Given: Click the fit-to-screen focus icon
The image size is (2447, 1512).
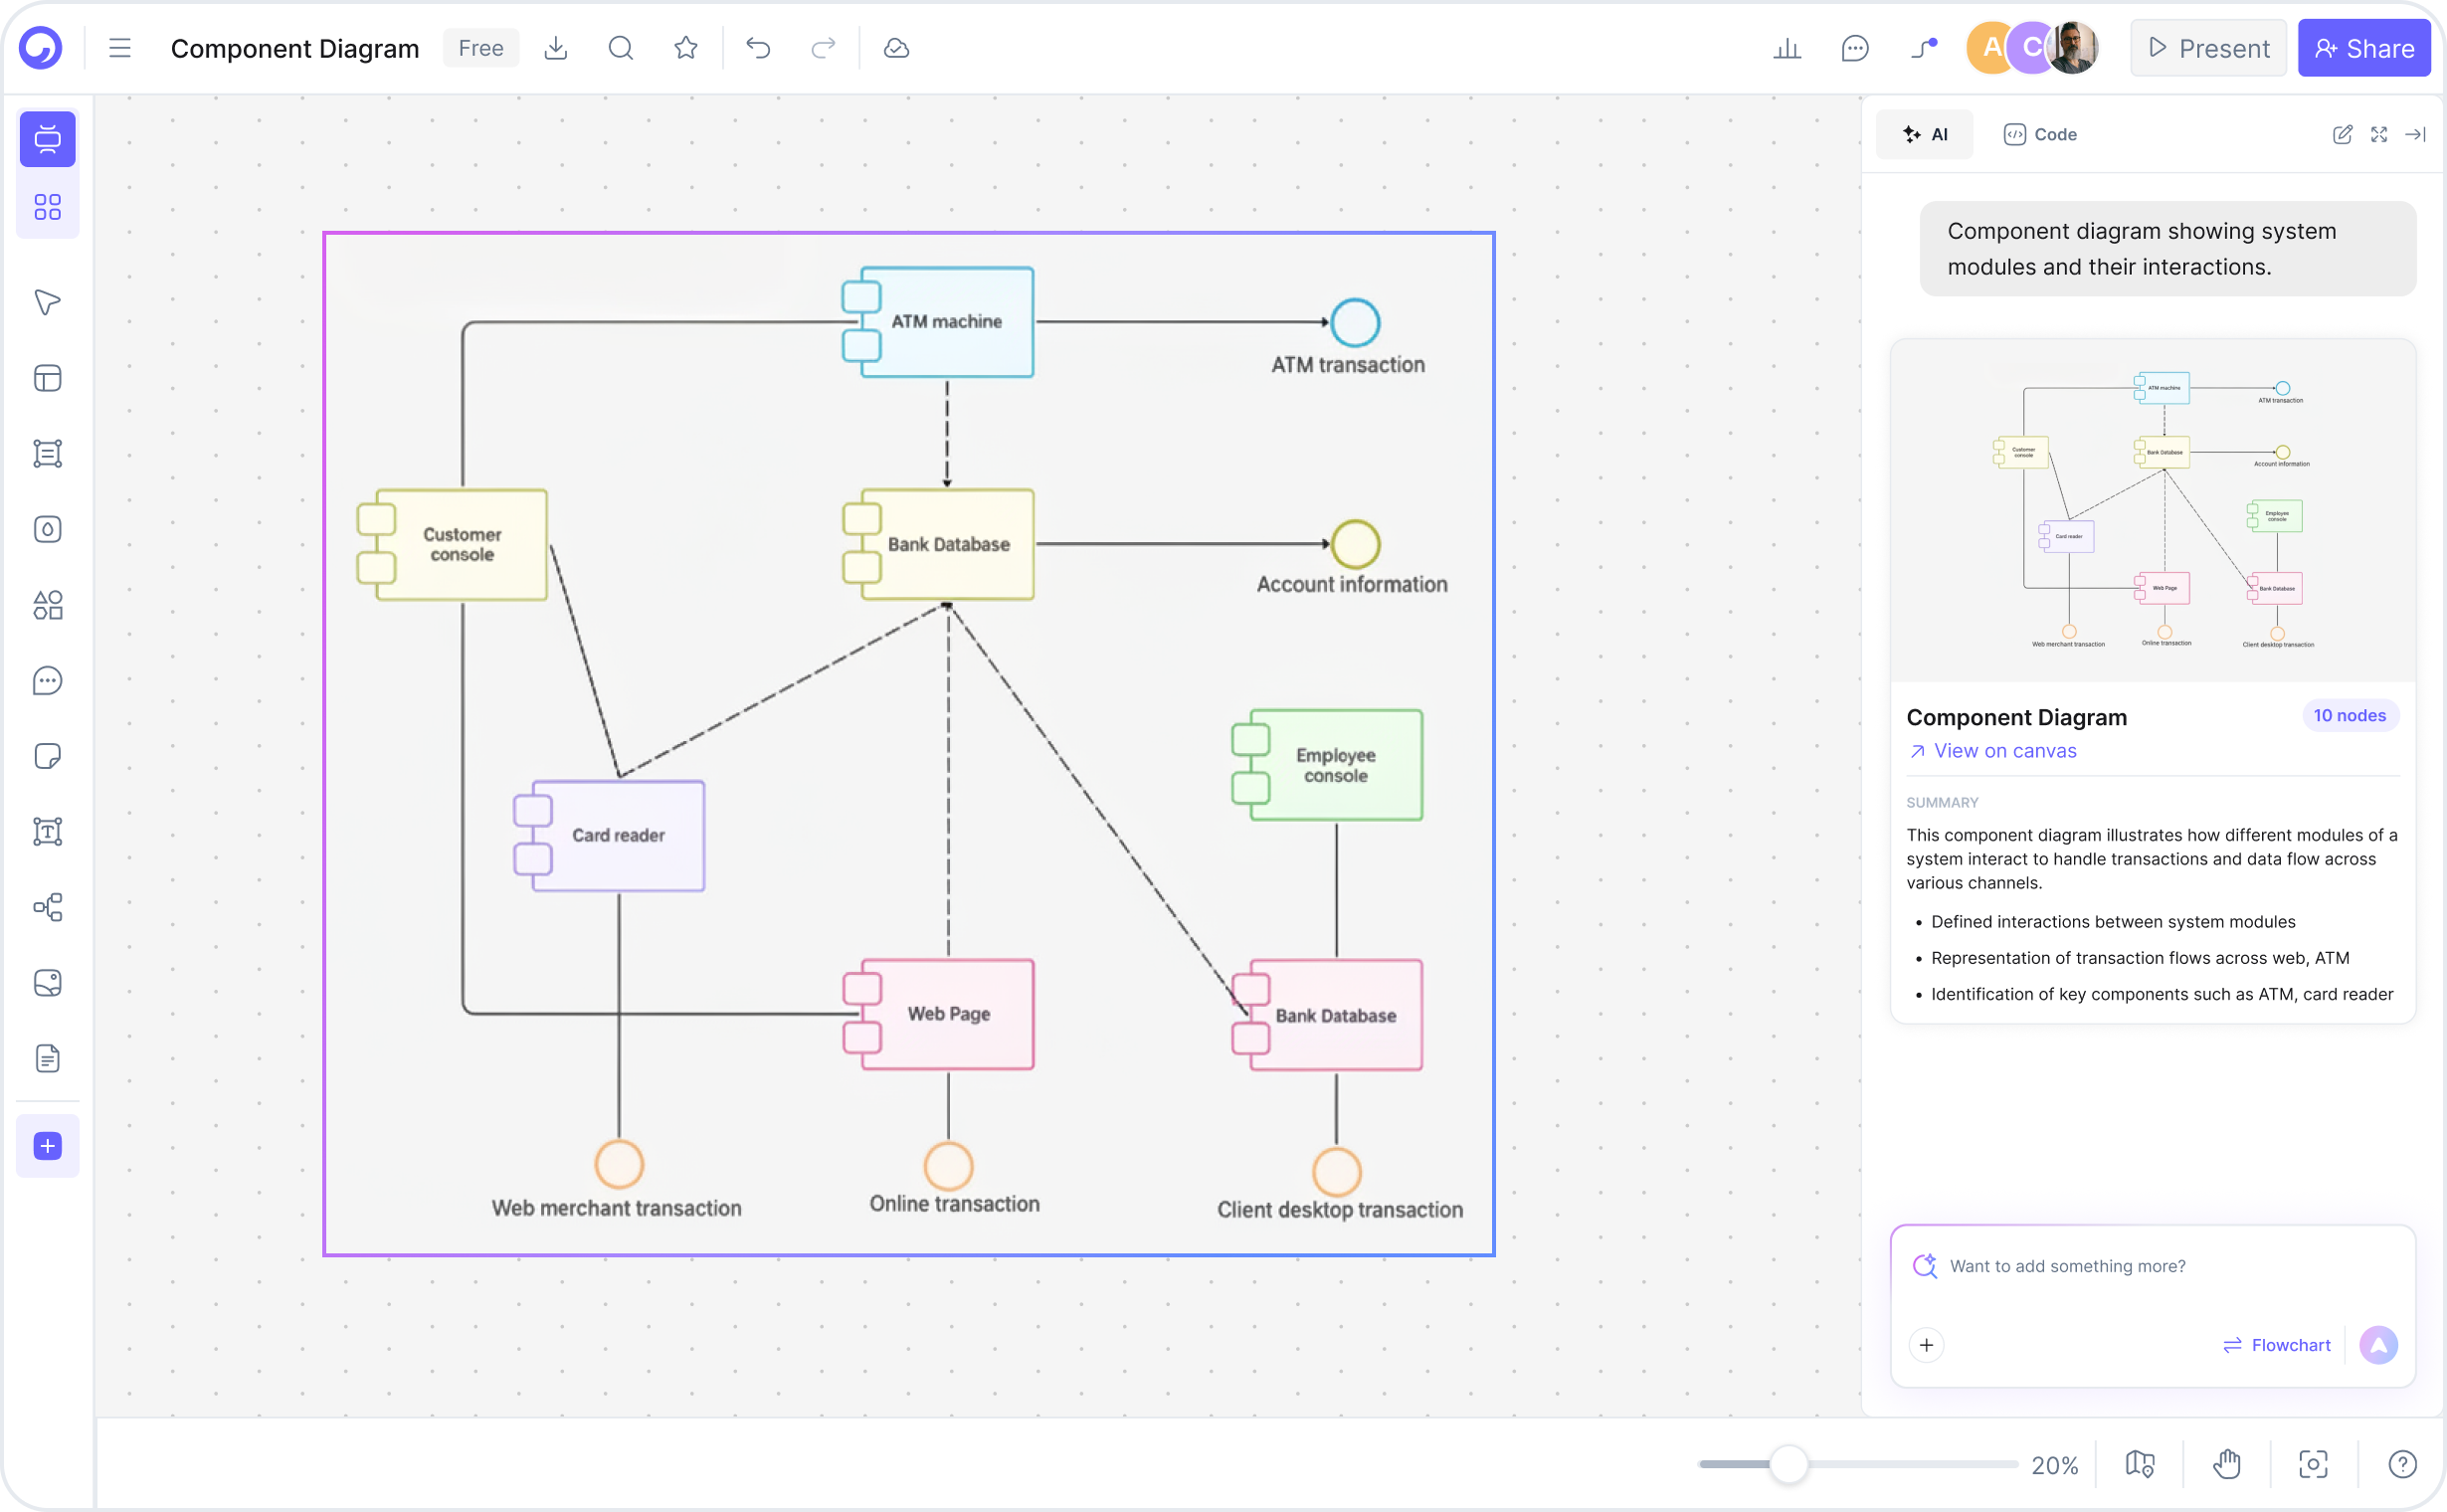Looking at the screenshot, I should pos(2314,1465).
